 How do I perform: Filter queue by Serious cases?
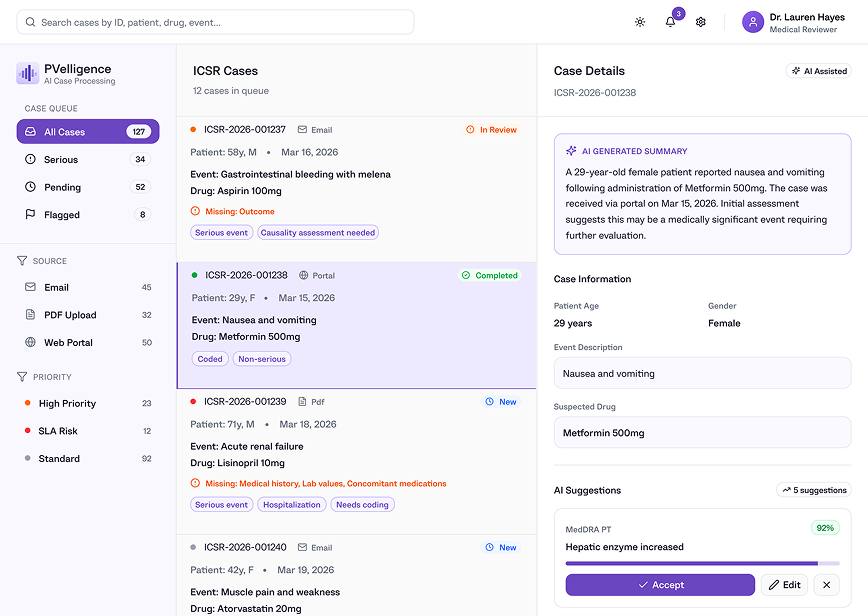point(88,159)
